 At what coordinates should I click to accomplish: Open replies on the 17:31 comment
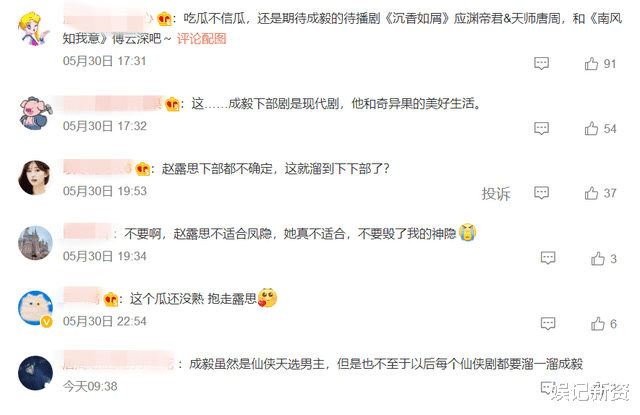tap(541, 64)
